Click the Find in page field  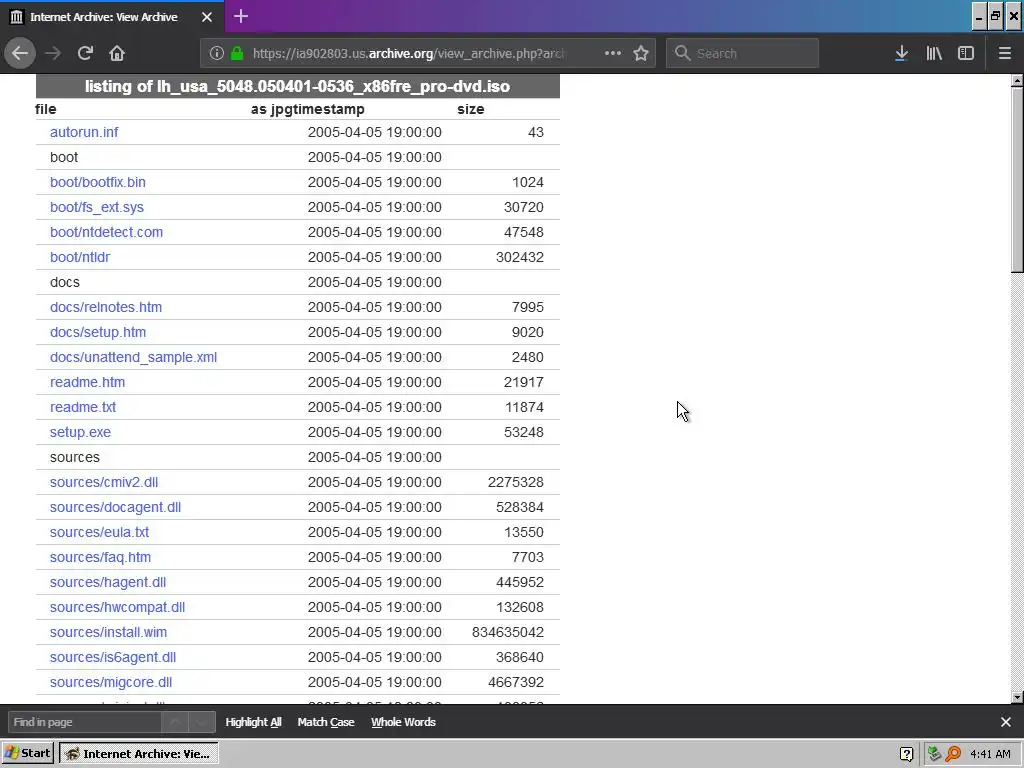[84, 722]
